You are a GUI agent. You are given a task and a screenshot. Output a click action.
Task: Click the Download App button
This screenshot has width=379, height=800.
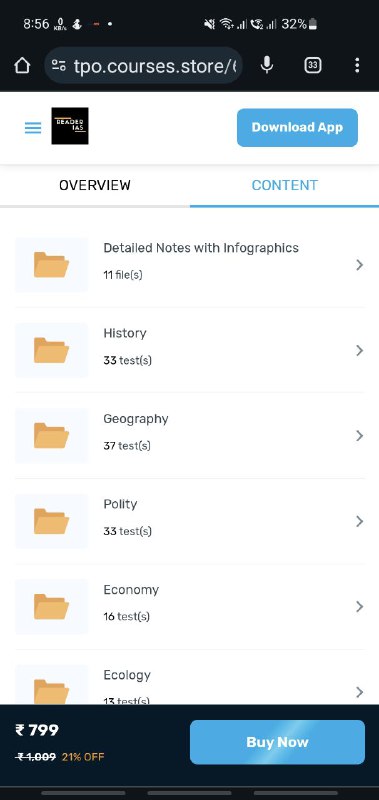tap(297, 128)
